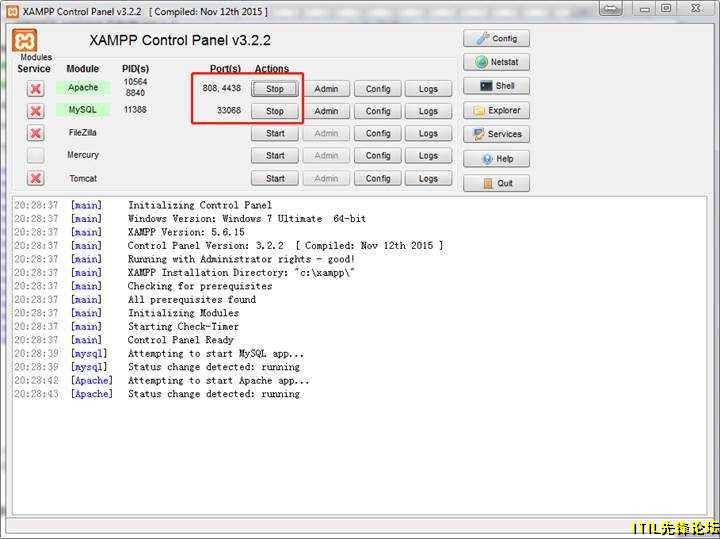Minimize the XAMPP window
Viewport: 720px width, 539px height.
pyautogui.click(x=645, y=9)
